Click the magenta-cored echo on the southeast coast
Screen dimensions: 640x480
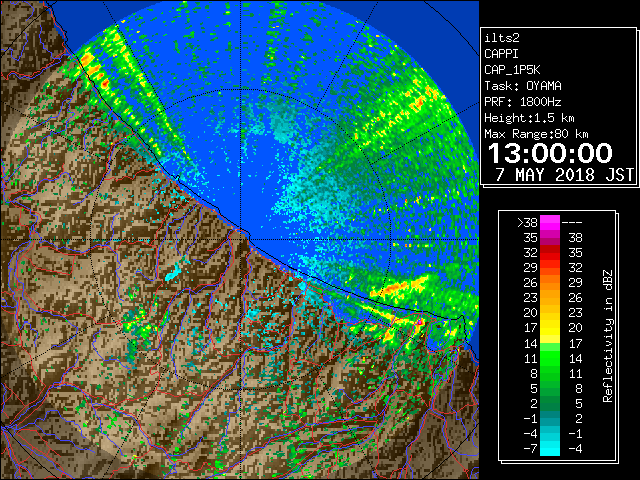pos(419,322)
